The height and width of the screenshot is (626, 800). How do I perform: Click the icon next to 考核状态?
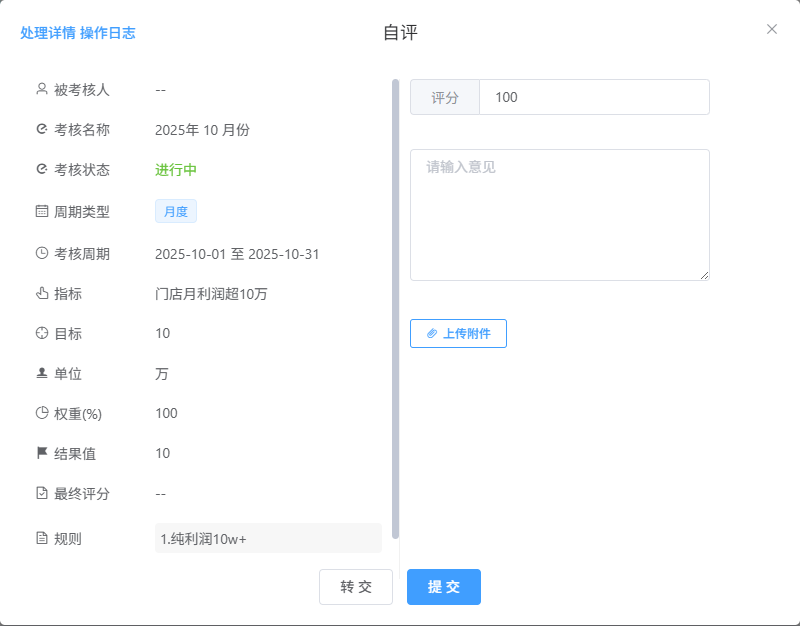pos(42,169)
